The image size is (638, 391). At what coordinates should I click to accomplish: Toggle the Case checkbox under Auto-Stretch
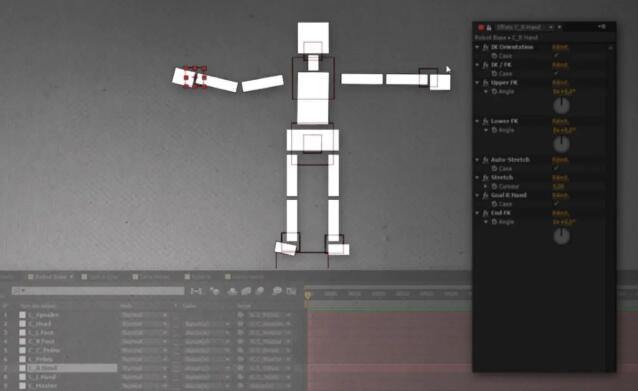point(556,168)
